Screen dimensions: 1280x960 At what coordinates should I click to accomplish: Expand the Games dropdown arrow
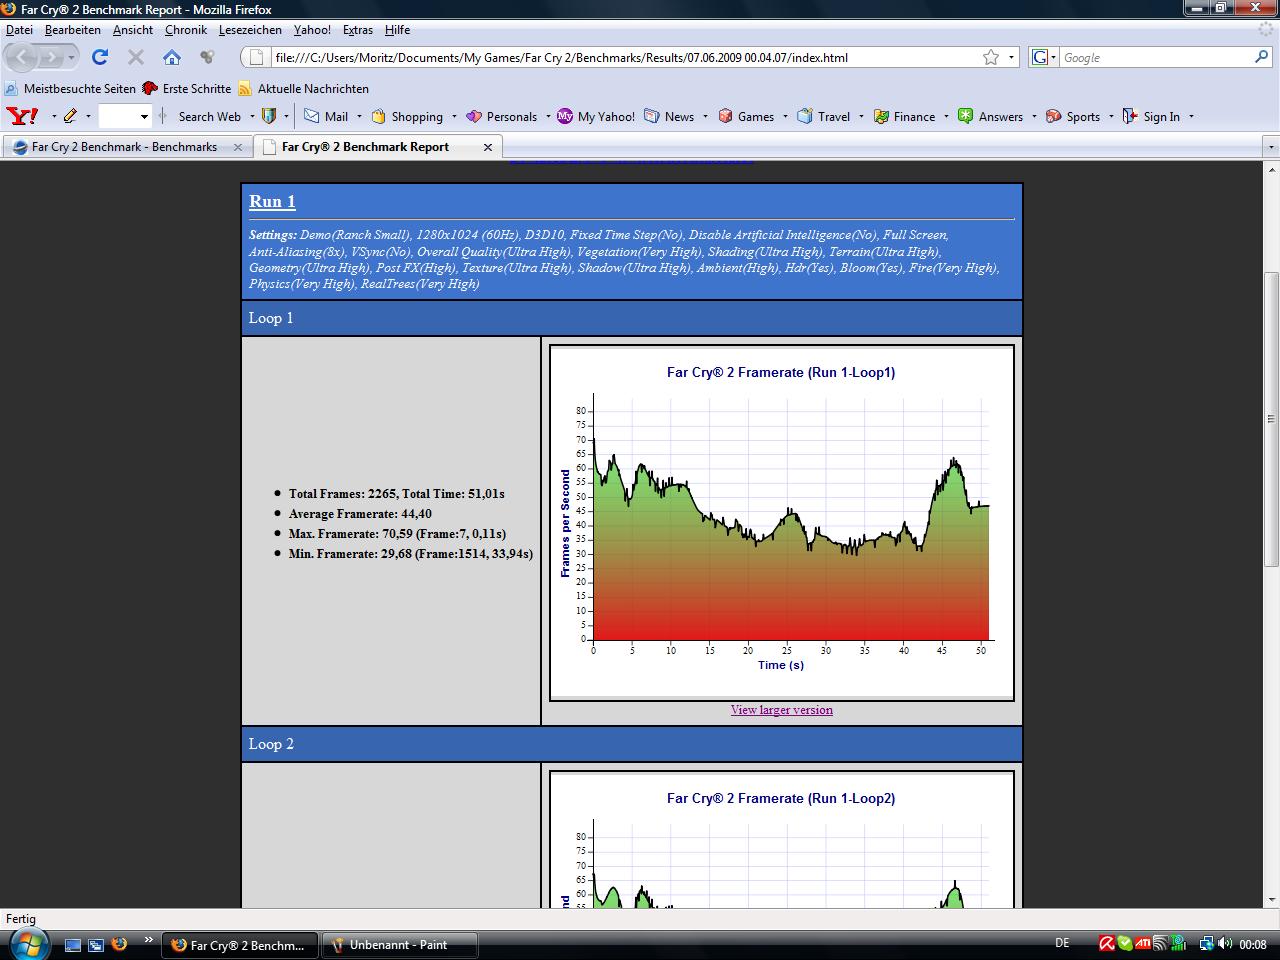(785, 116)
